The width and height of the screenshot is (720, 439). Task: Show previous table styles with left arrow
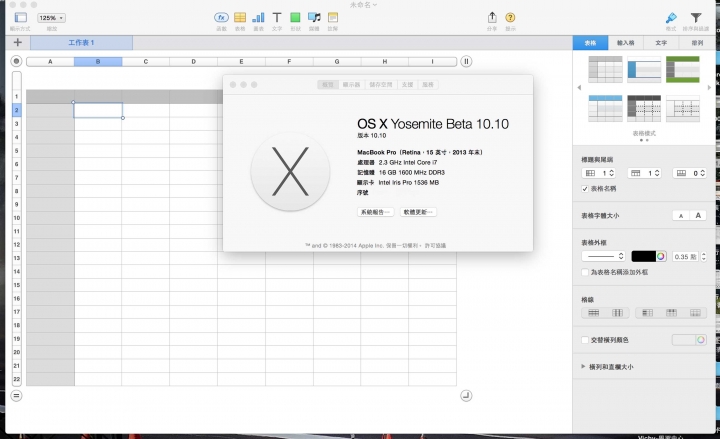[579, 87]
